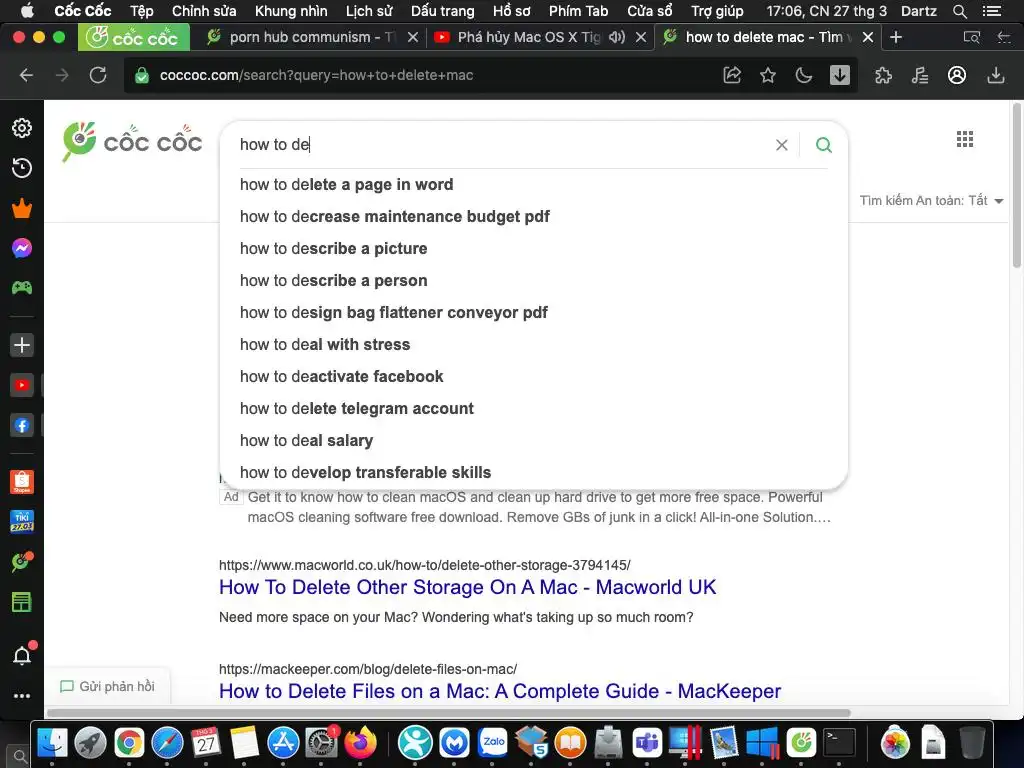Open Spotlight search in the macOS menu bar
This screenshot has height=768, width=1024.
tap(959, 11)
